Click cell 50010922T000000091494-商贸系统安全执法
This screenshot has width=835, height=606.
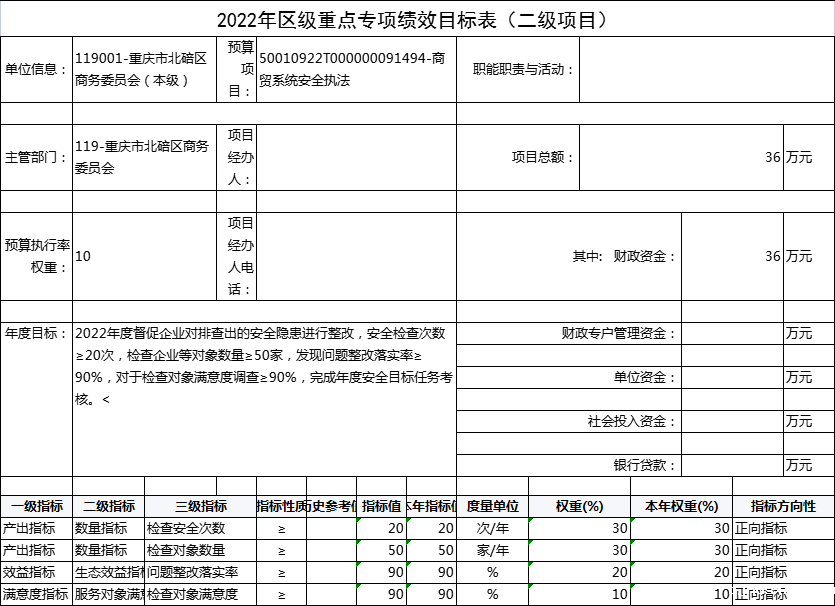[x=356, y=69]
